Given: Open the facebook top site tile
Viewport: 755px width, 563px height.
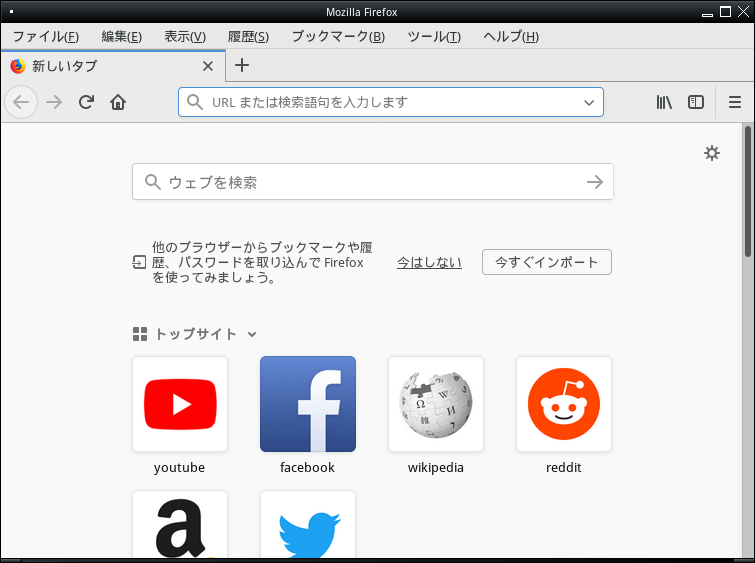Looking at the screenshot, I should pyautogui.click(x=308, y=404).
